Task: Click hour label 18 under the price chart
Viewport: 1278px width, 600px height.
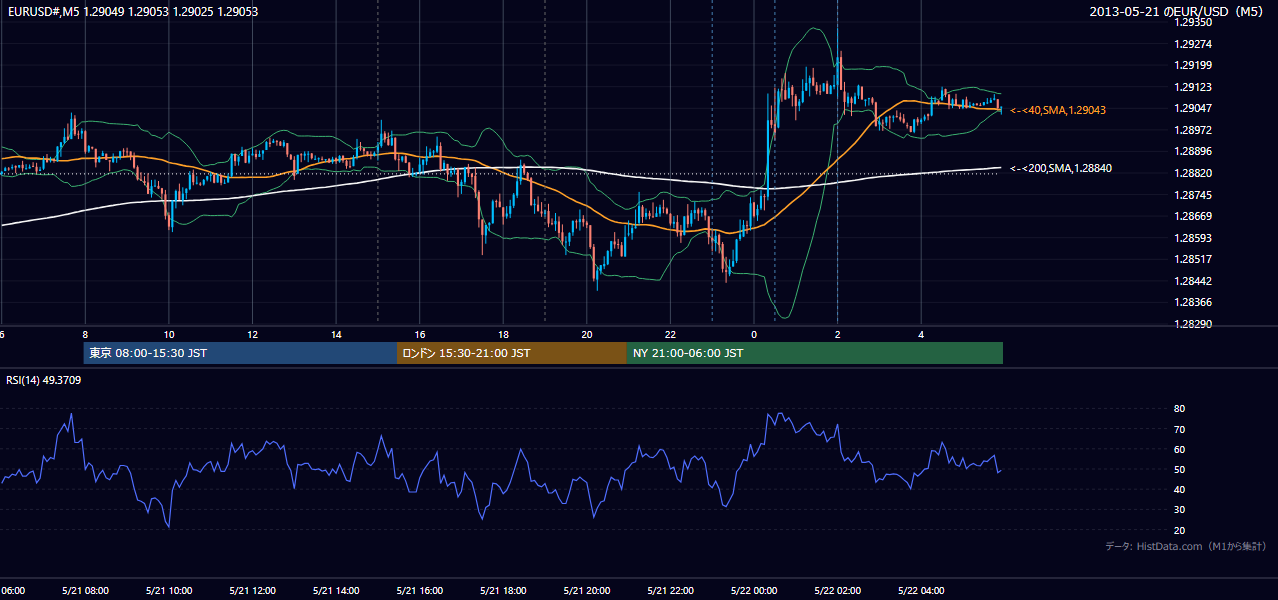Action: click(x=504, y=335)
